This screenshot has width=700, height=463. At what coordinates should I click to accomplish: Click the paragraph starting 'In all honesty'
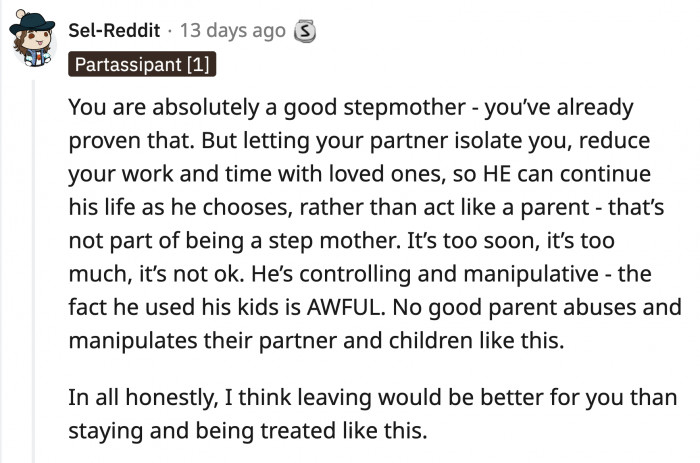tap(373, 414)
